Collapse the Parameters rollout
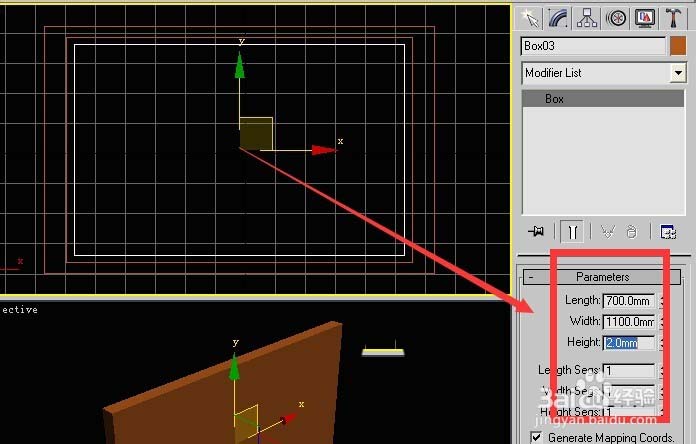 [x=602, y=277]
